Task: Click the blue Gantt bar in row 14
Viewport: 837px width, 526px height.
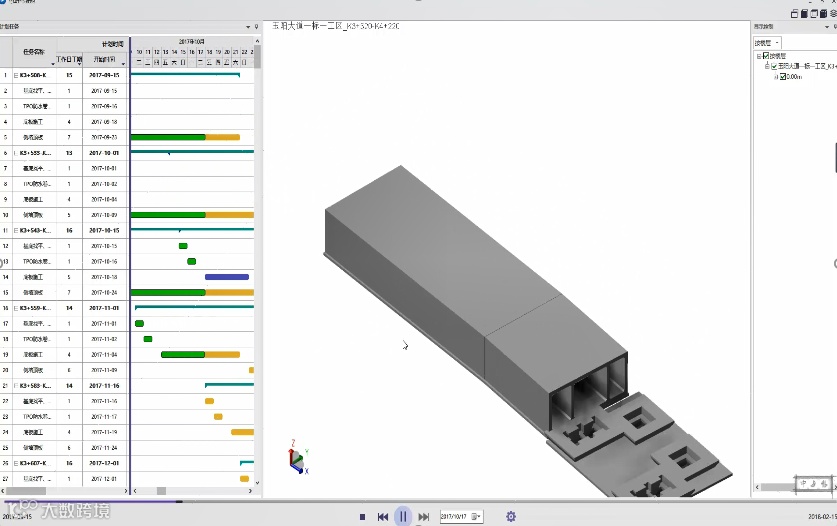Action: (x=227, y=277)
